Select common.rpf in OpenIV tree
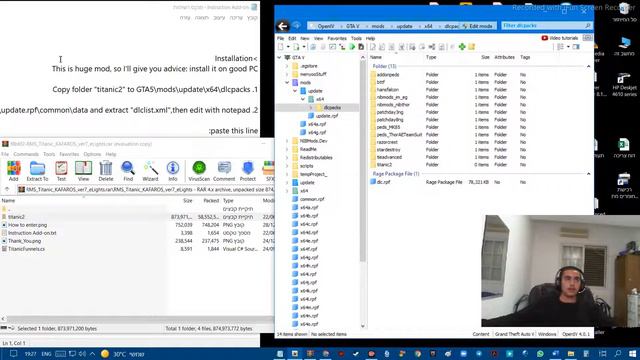The height and width of the screenshot is (360, 640). 311,199
